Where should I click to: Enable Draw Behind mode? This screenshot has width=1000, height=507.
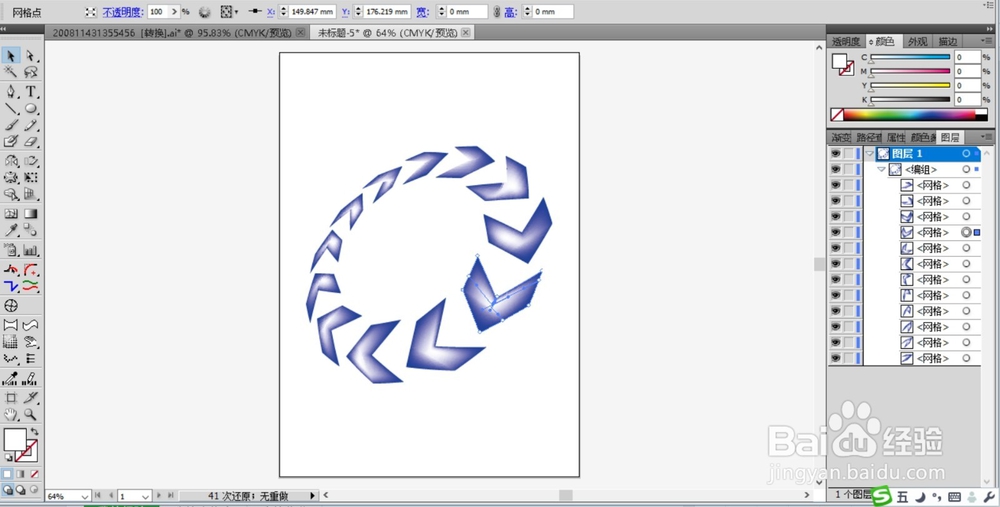[x=20, y=490]
